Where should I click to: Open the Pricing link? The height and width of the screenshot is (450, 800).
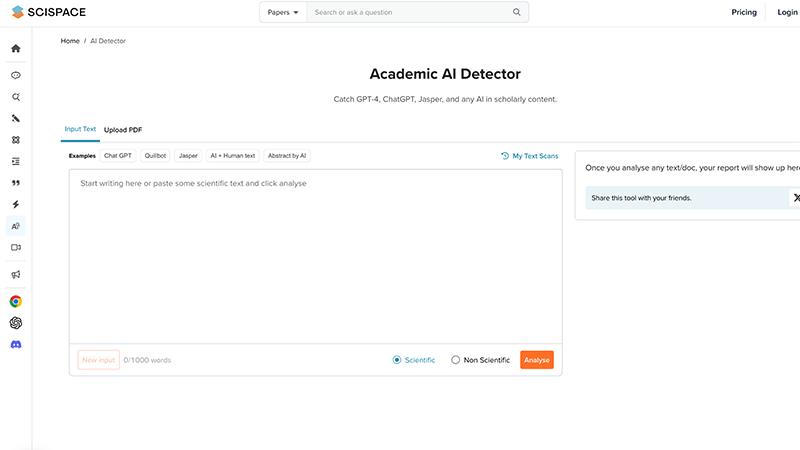click(x=744, y=12)
